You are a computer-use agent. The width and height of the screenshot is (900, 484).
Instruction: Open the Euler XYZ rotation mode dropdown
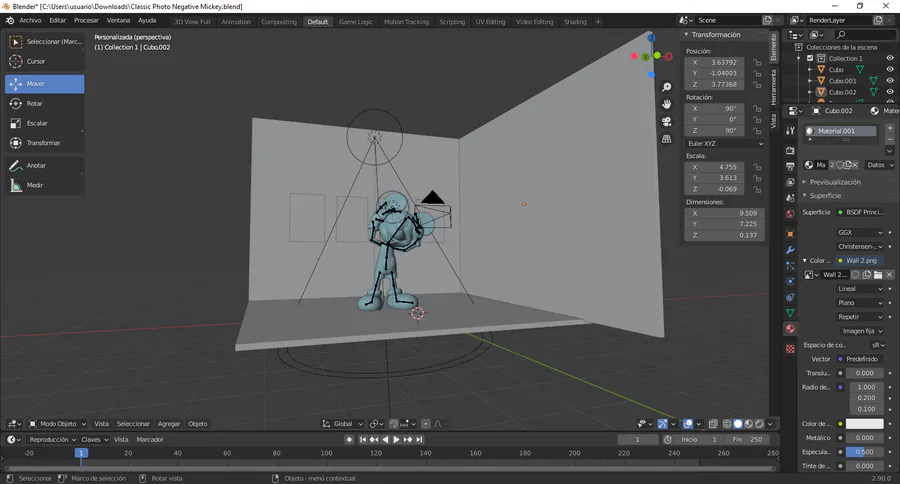click(x=724, y=144)
